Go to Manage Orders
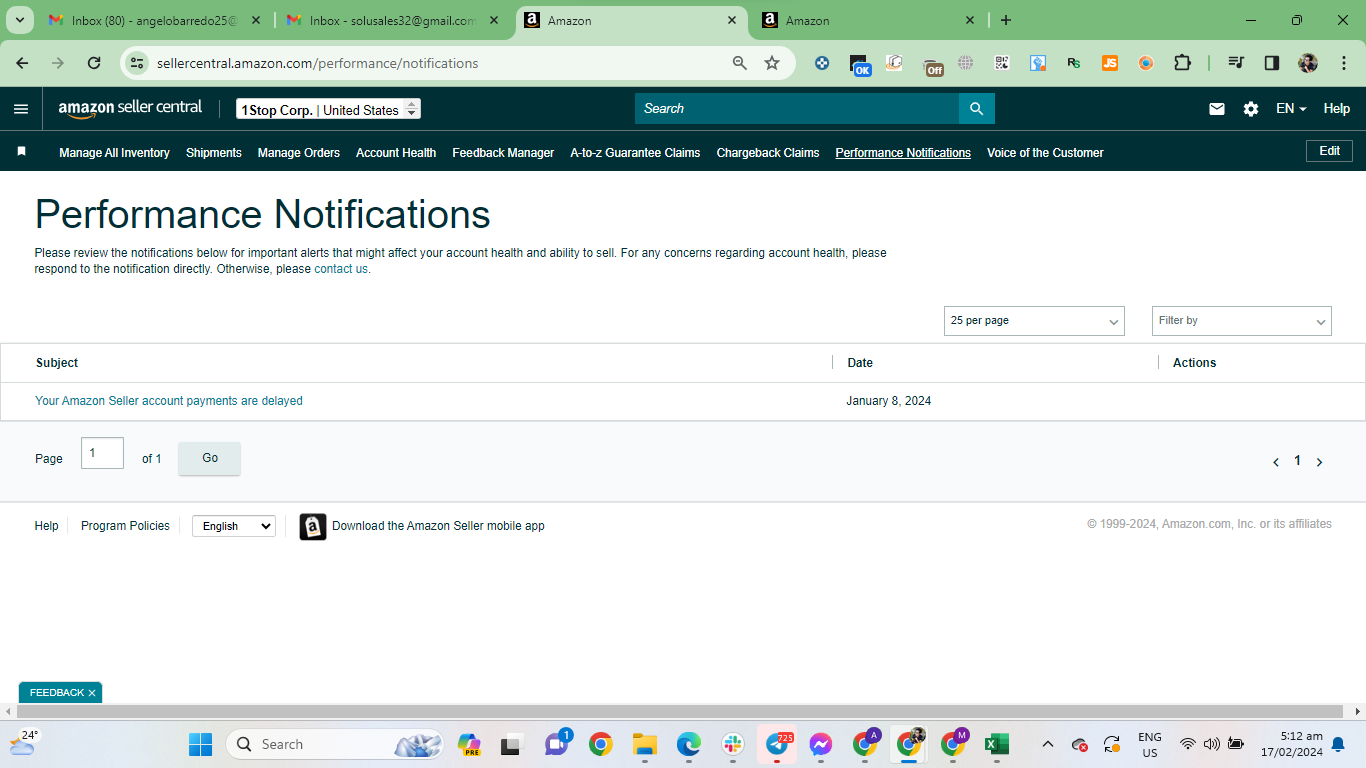Screen dimensions: 1366x768 [x=299, y=153]
